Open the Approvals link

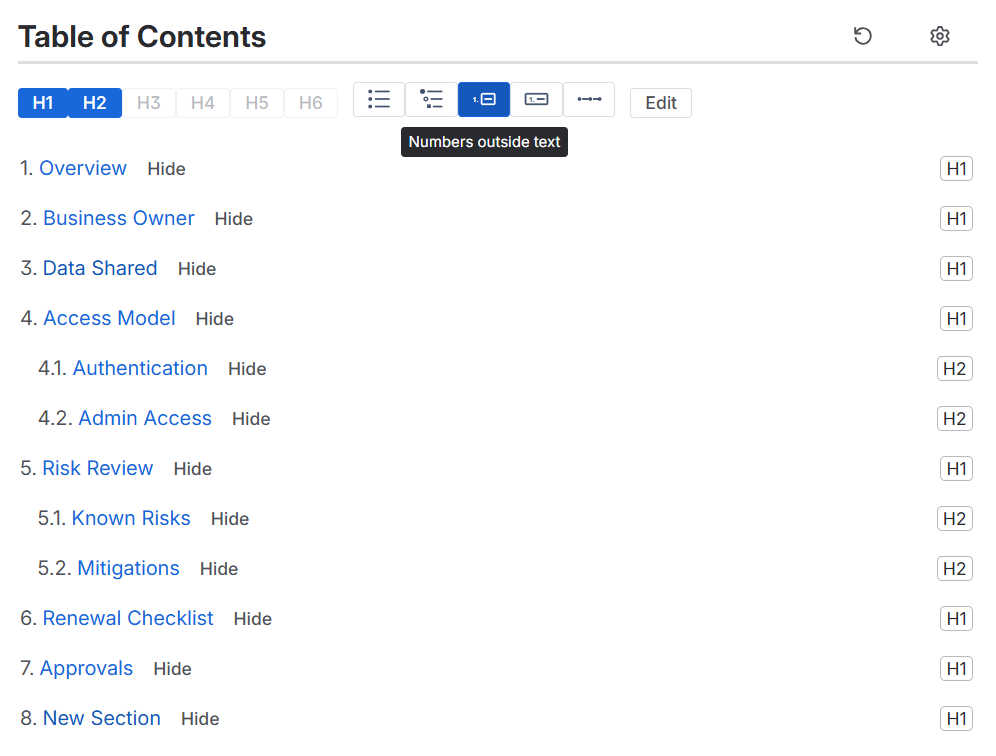86,668
